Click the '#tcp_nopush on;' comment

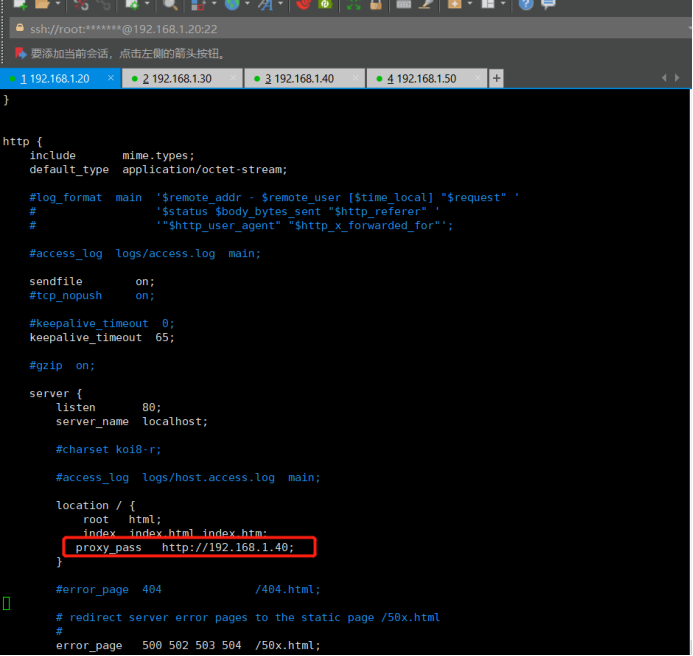(92, 295)
